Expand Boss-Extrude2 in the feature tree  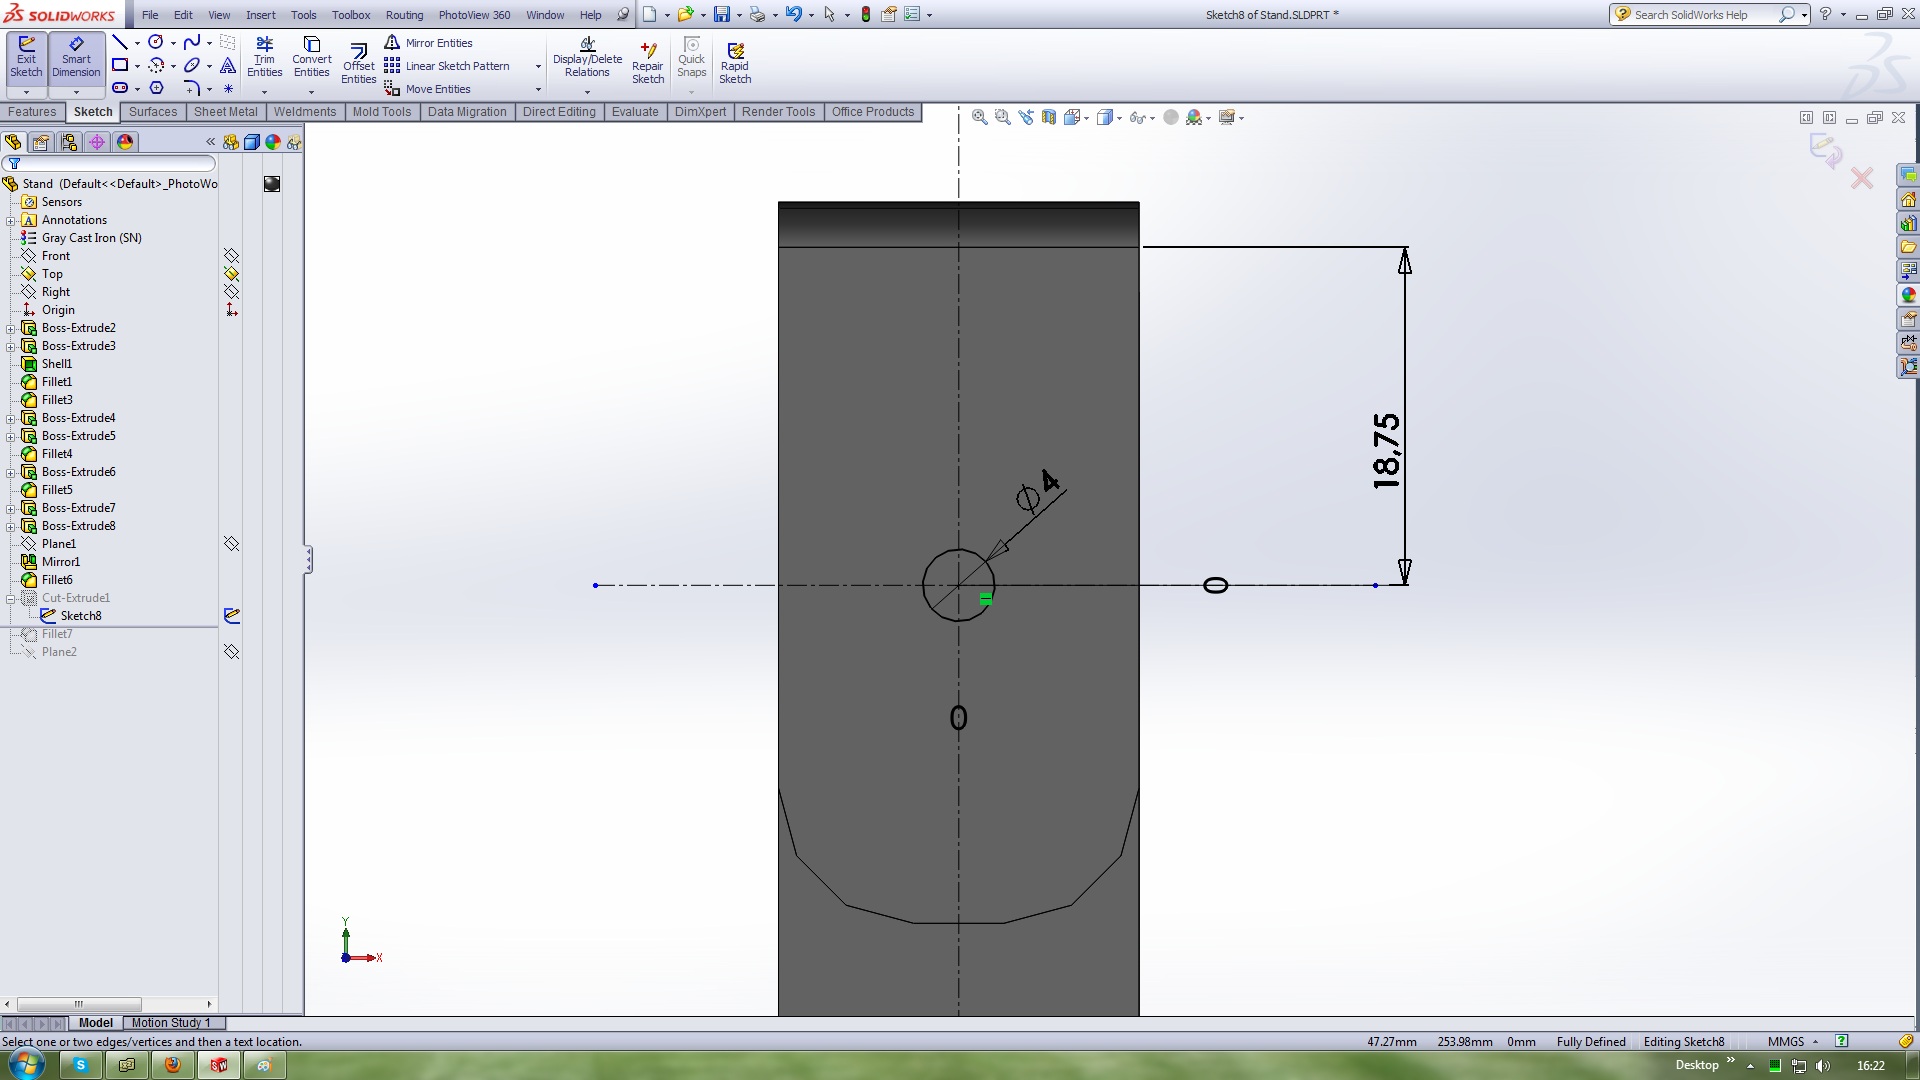[x=11, y=328]
